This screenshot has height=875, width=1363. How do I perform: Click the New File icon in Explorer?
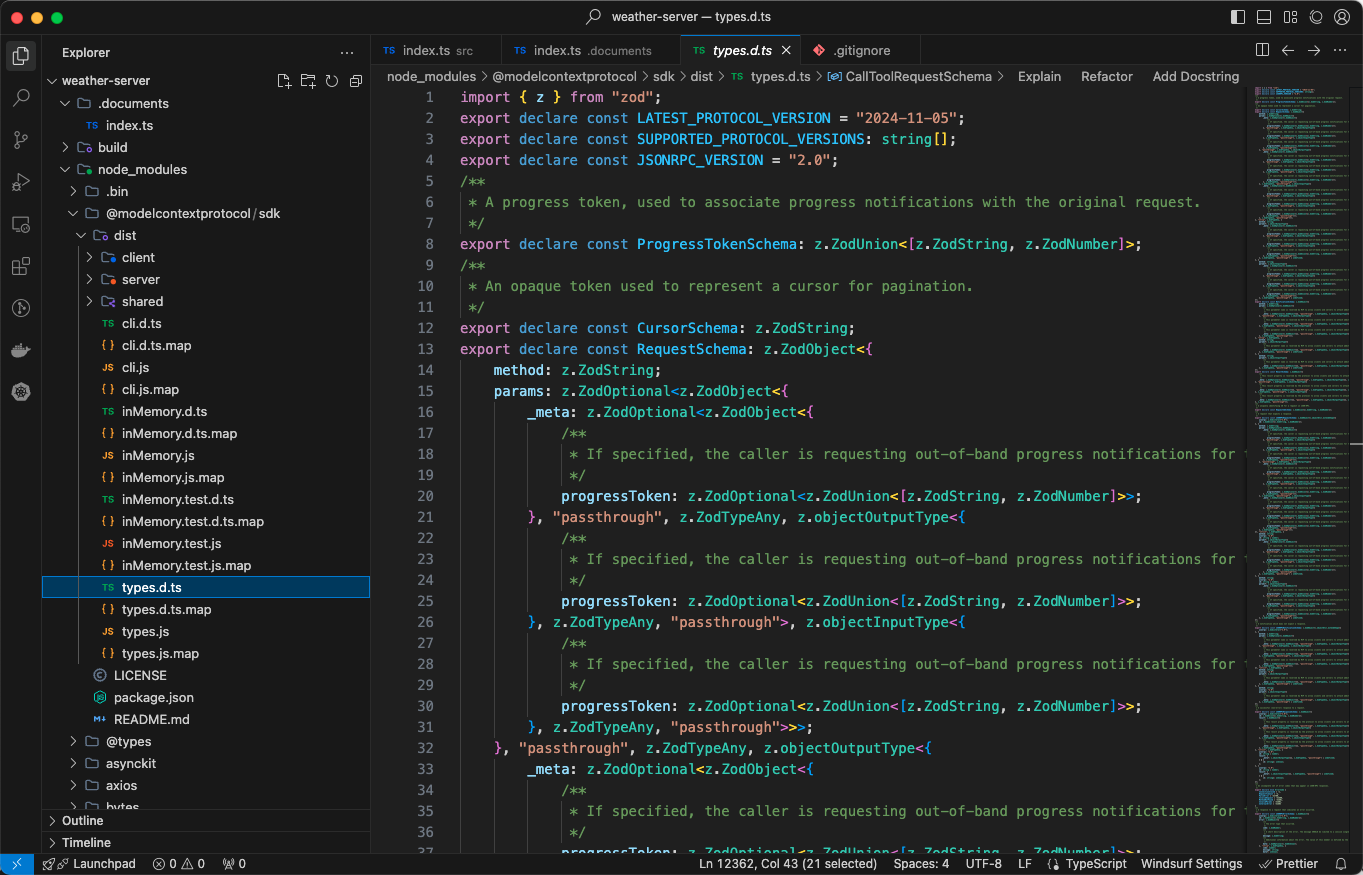point(284,81)
